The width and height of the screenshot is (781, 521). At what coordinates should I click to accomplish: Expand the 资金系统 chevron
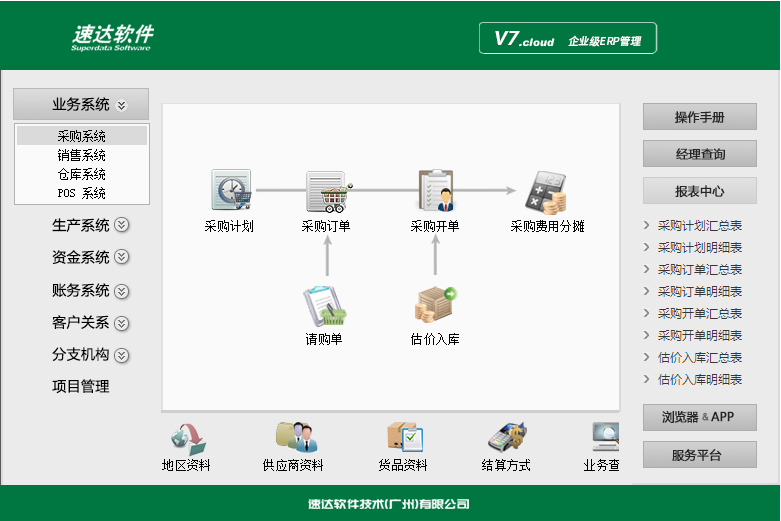(x=122, y=257)
